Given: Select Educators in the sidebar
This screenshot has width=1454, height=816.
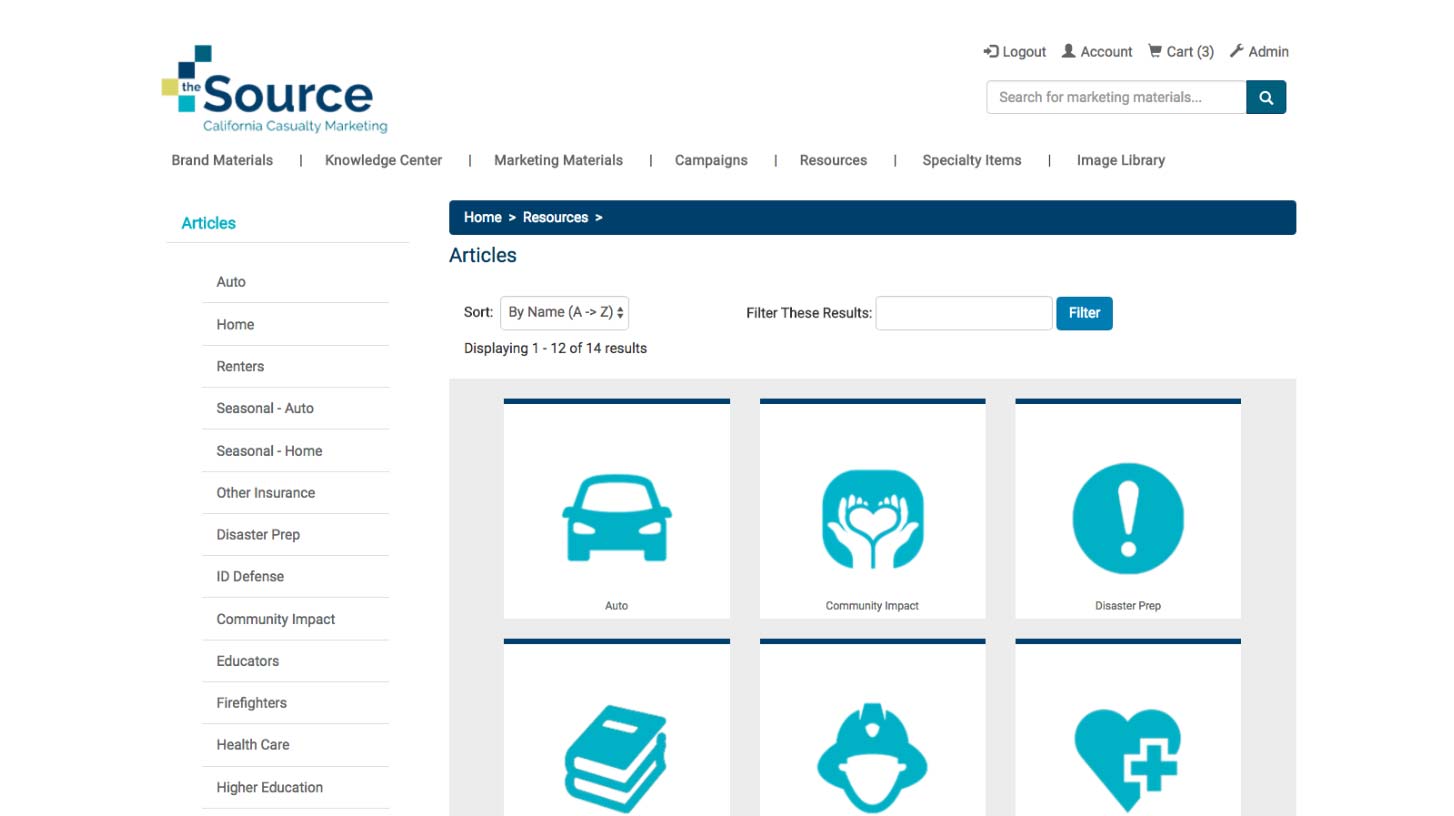Looking at the screenshot, I should click(x=248, y=661).
